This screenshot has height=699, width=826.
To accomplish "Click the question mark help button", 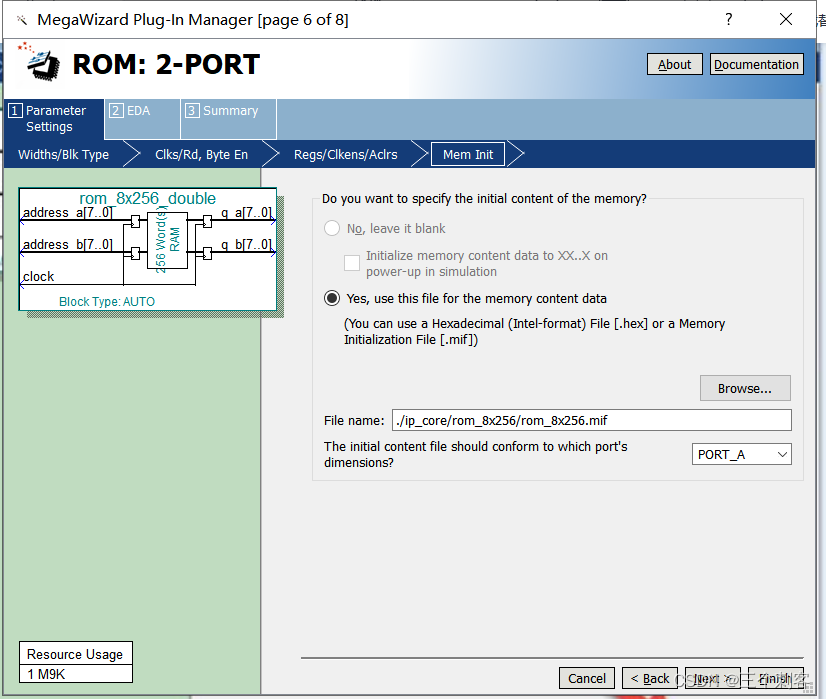I will [729, 19].
